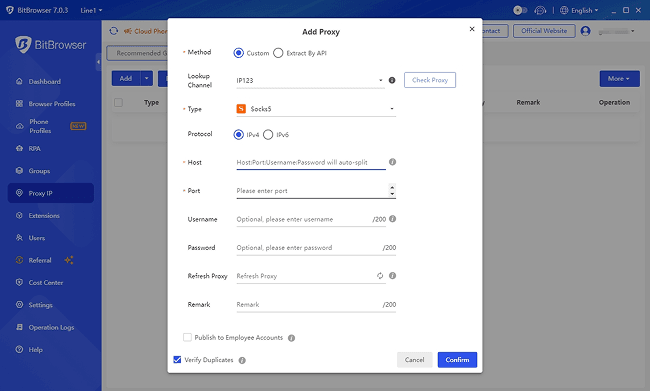
Task: Open the Line1 dropdown in the title bar
Action: point(91,10)
